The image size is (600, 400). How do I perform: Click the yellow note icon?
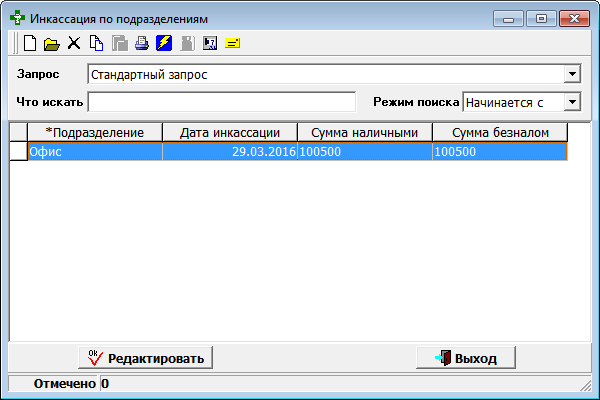coord(232,43)
